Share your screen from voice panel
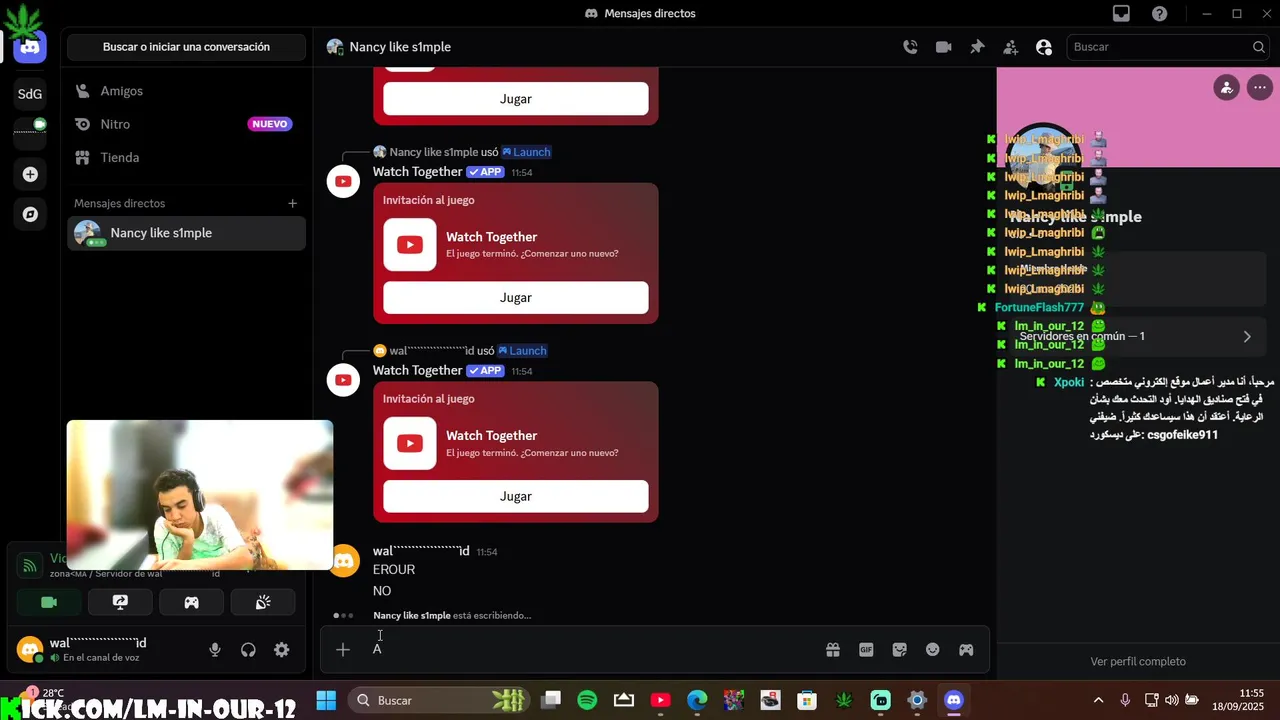The image size is (1280, 720). [120, 602]
